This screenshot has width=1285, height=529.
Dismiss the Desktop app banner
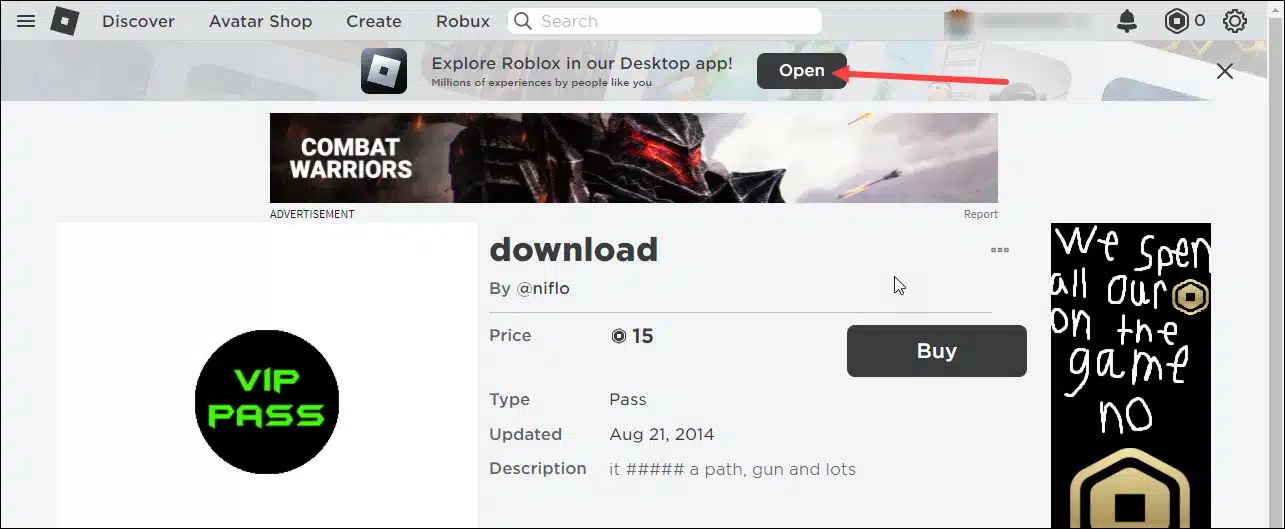point(1224,71)
